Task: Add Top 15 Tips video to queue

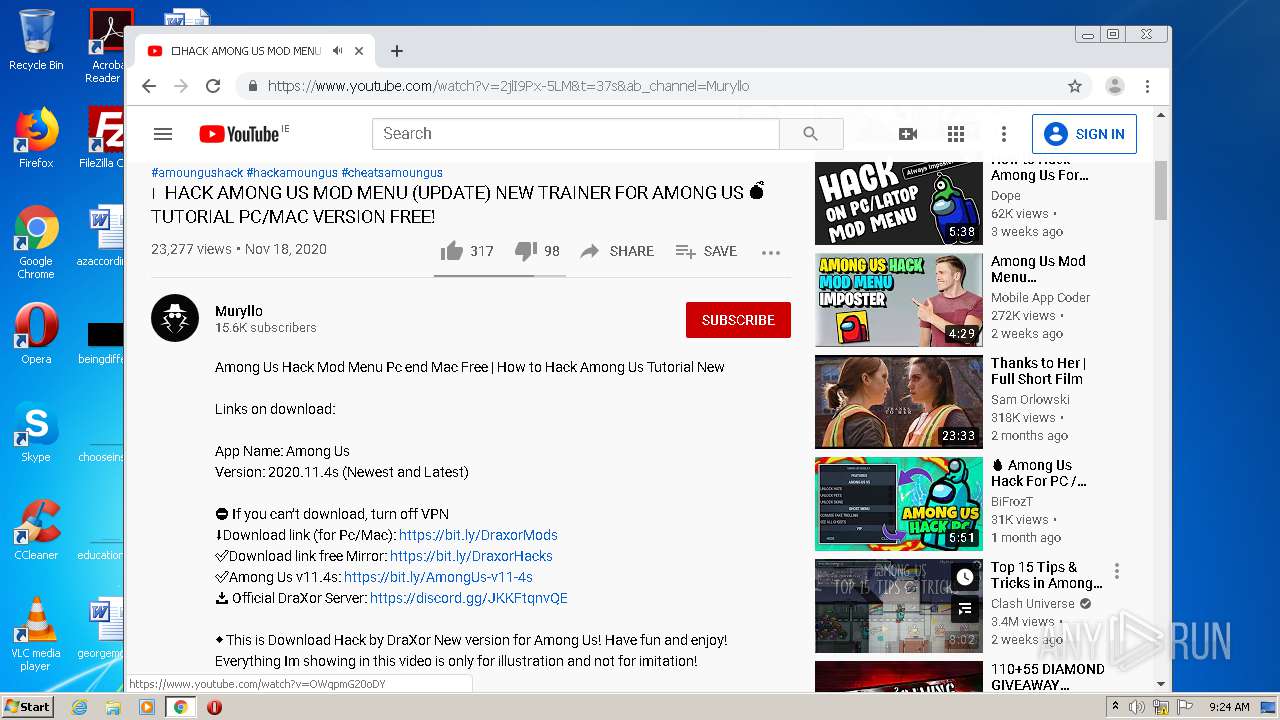Action: click(x=965, y=608)
